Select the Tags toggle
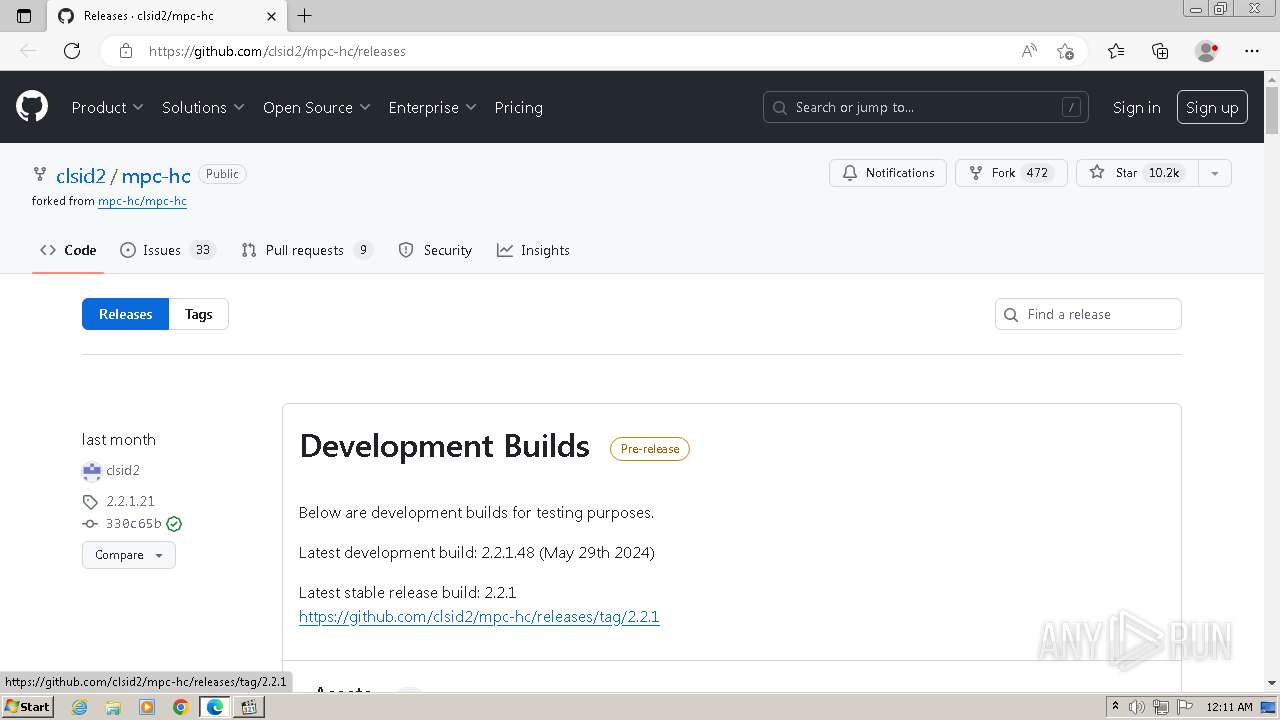The height and width of the screenshot is (720, 1280). [x=198, y=314]
